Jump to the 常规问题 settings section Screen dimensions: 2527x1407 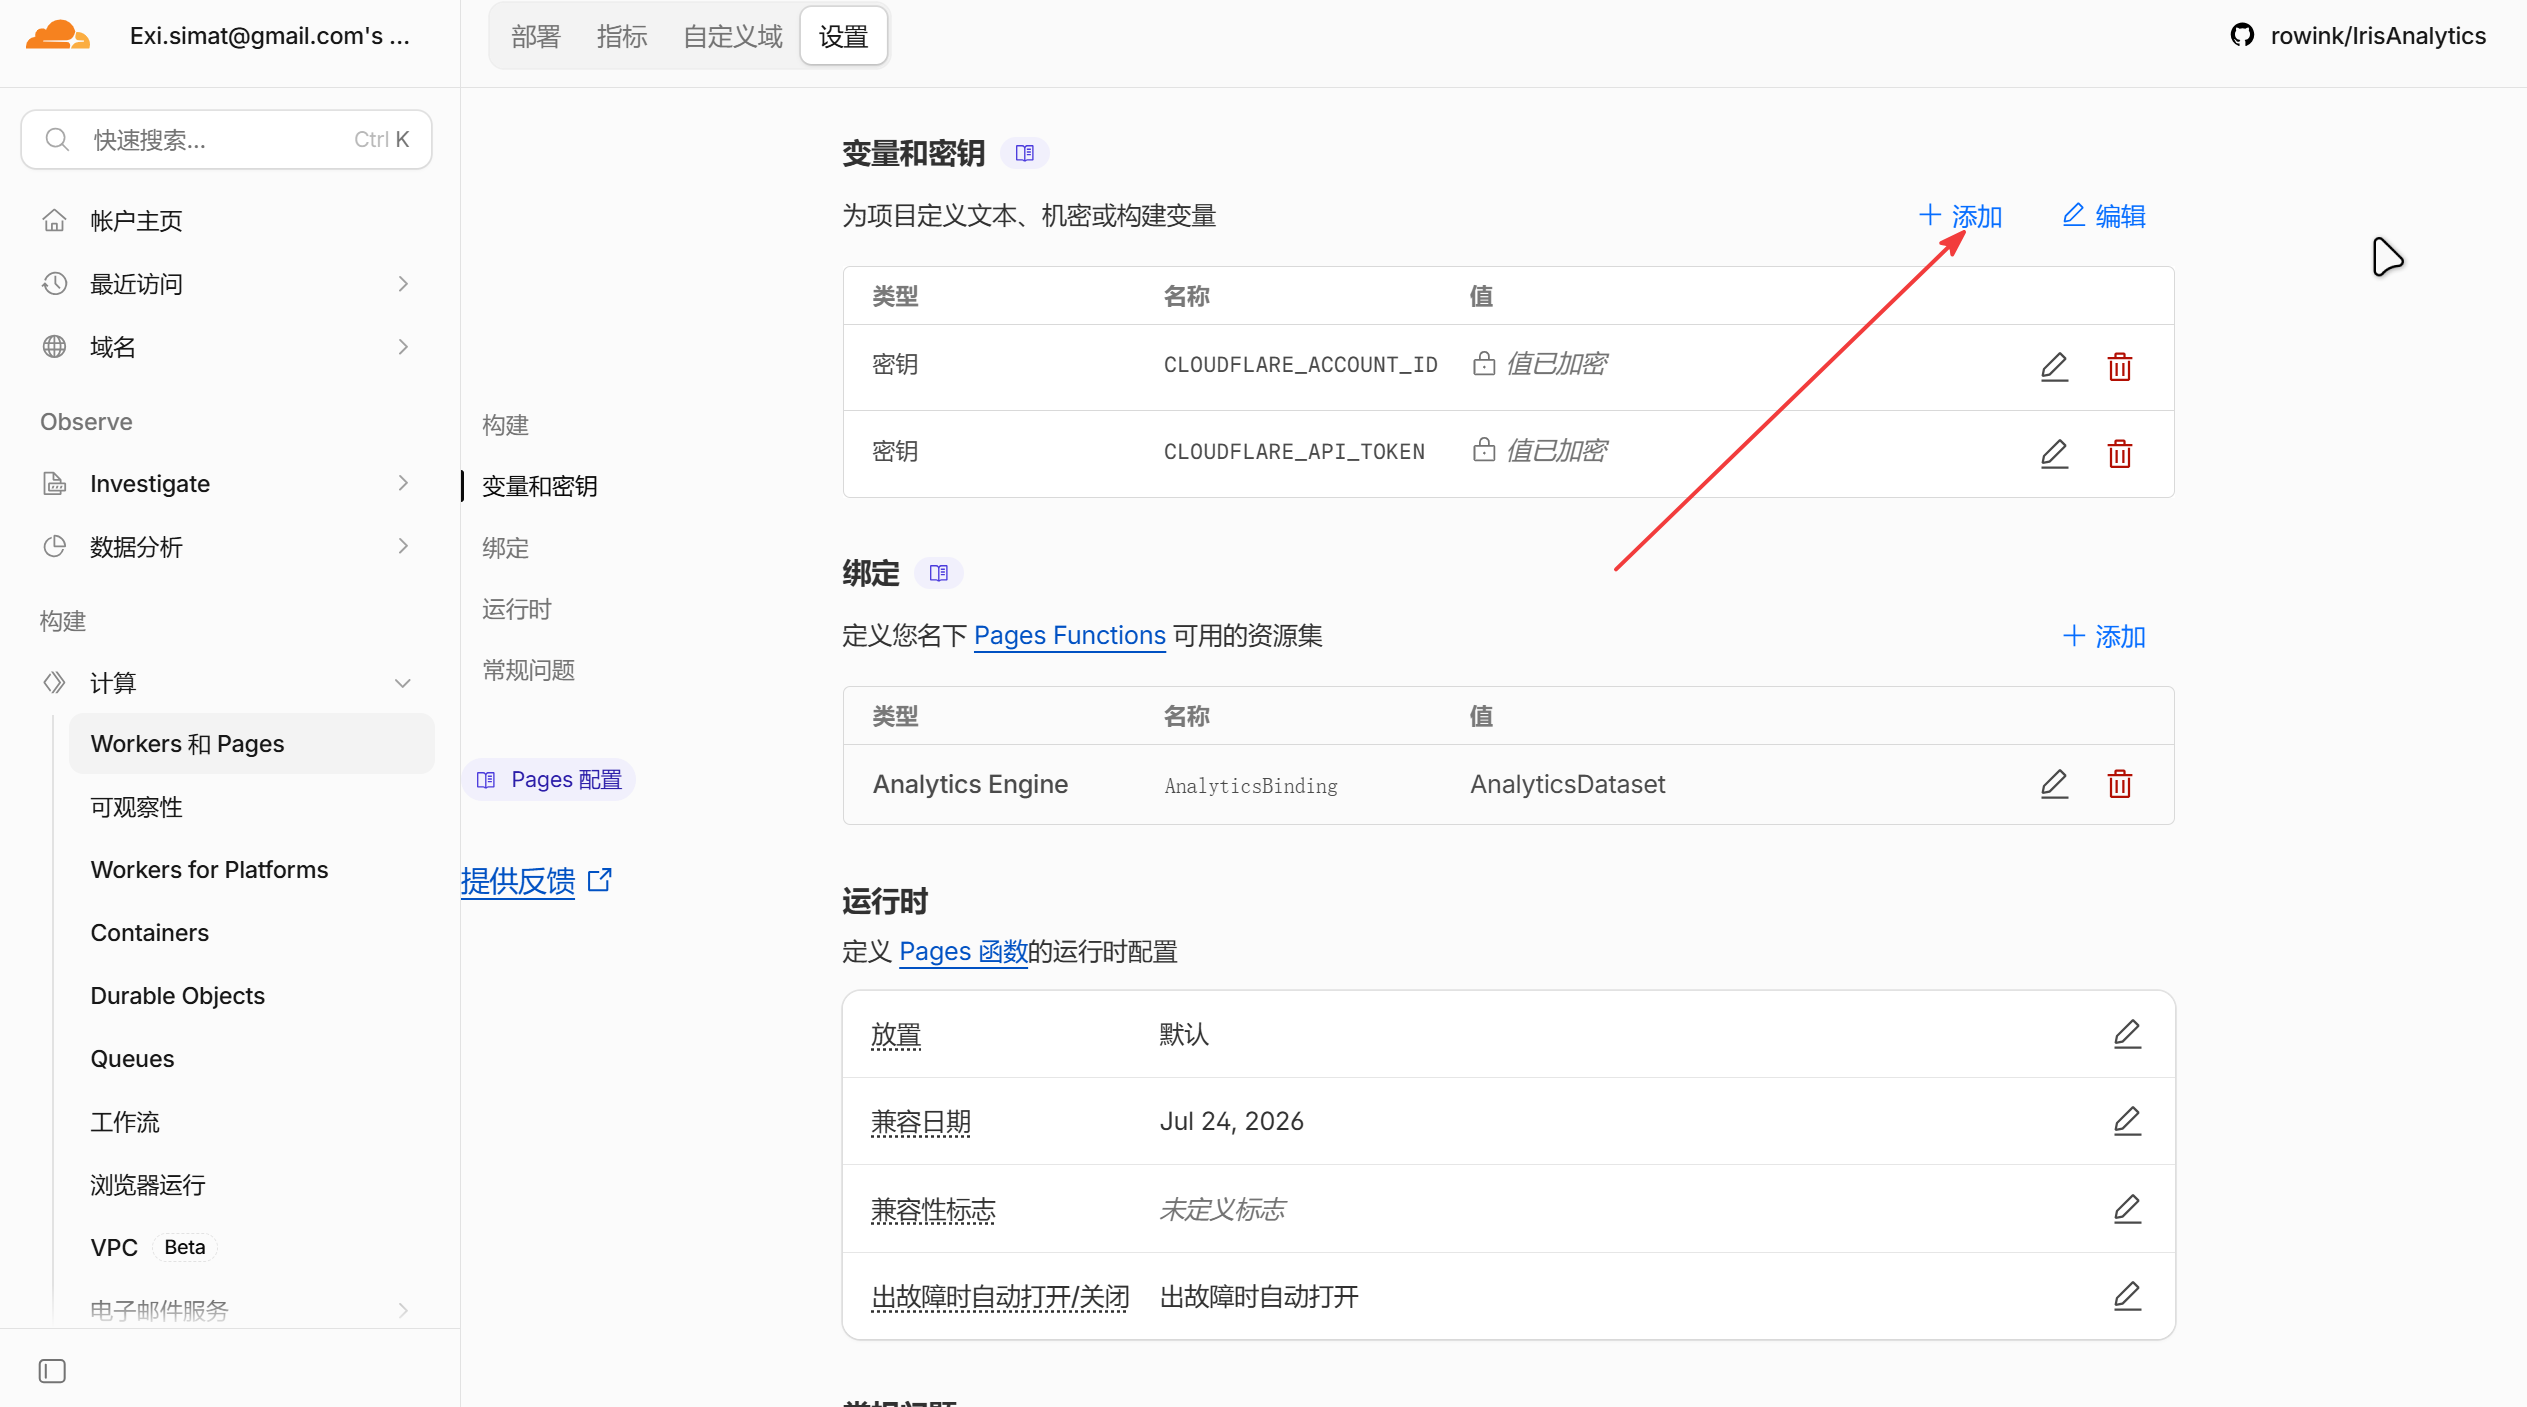[x=529, y=670]
